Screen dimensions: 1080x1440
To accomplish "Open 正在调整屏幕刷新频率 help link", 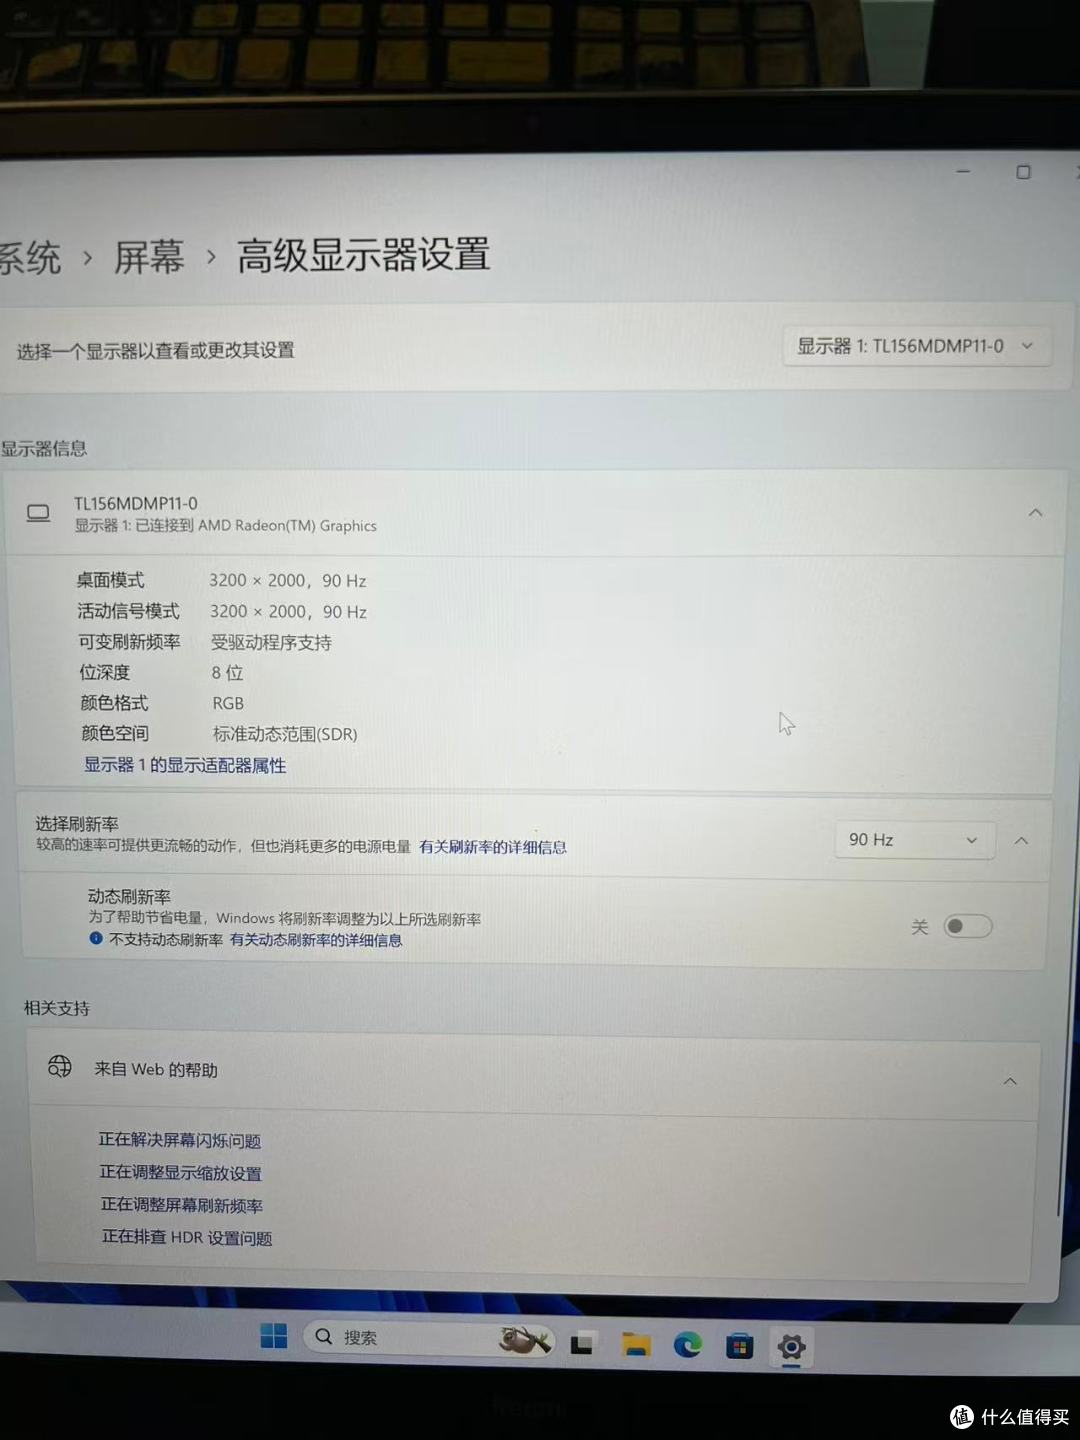I will click(182, 1205).
